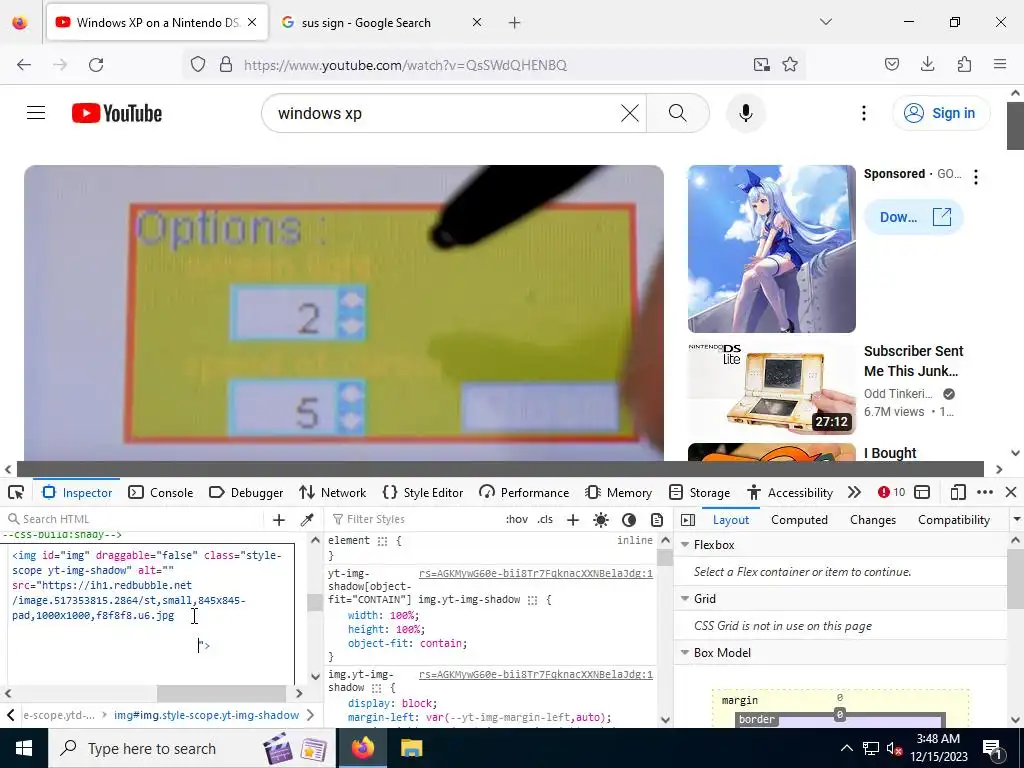Image resolution: width=1024 pixels, height=768 pixels.
Task: Open YouTube's guide hamburger menu
Action: click(x=36, y=113)
